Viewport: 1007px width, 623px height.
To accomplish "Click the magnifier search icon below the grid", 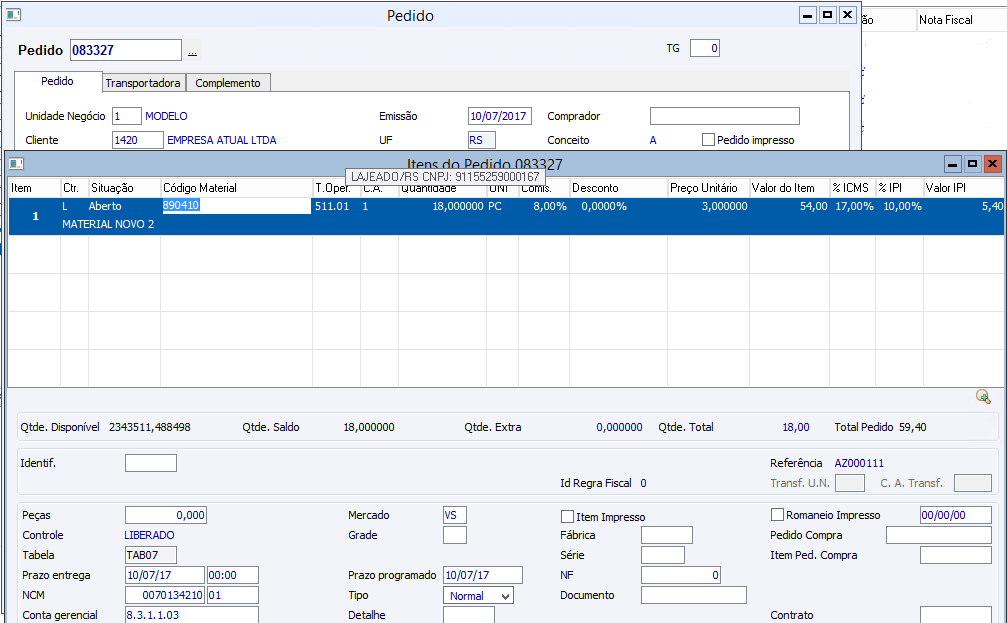I will tap(983, 397).
